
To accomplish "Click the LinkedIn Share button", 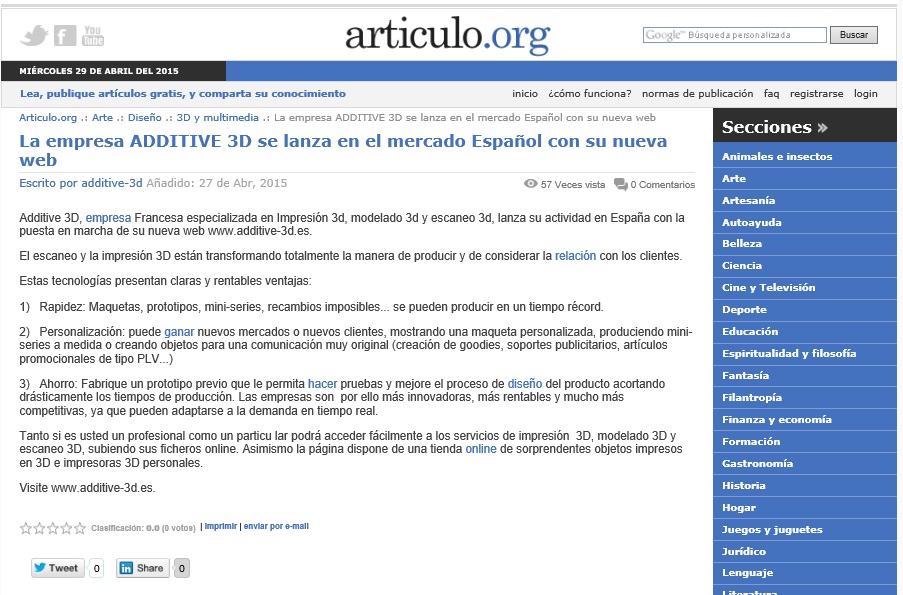I will 143,568.
